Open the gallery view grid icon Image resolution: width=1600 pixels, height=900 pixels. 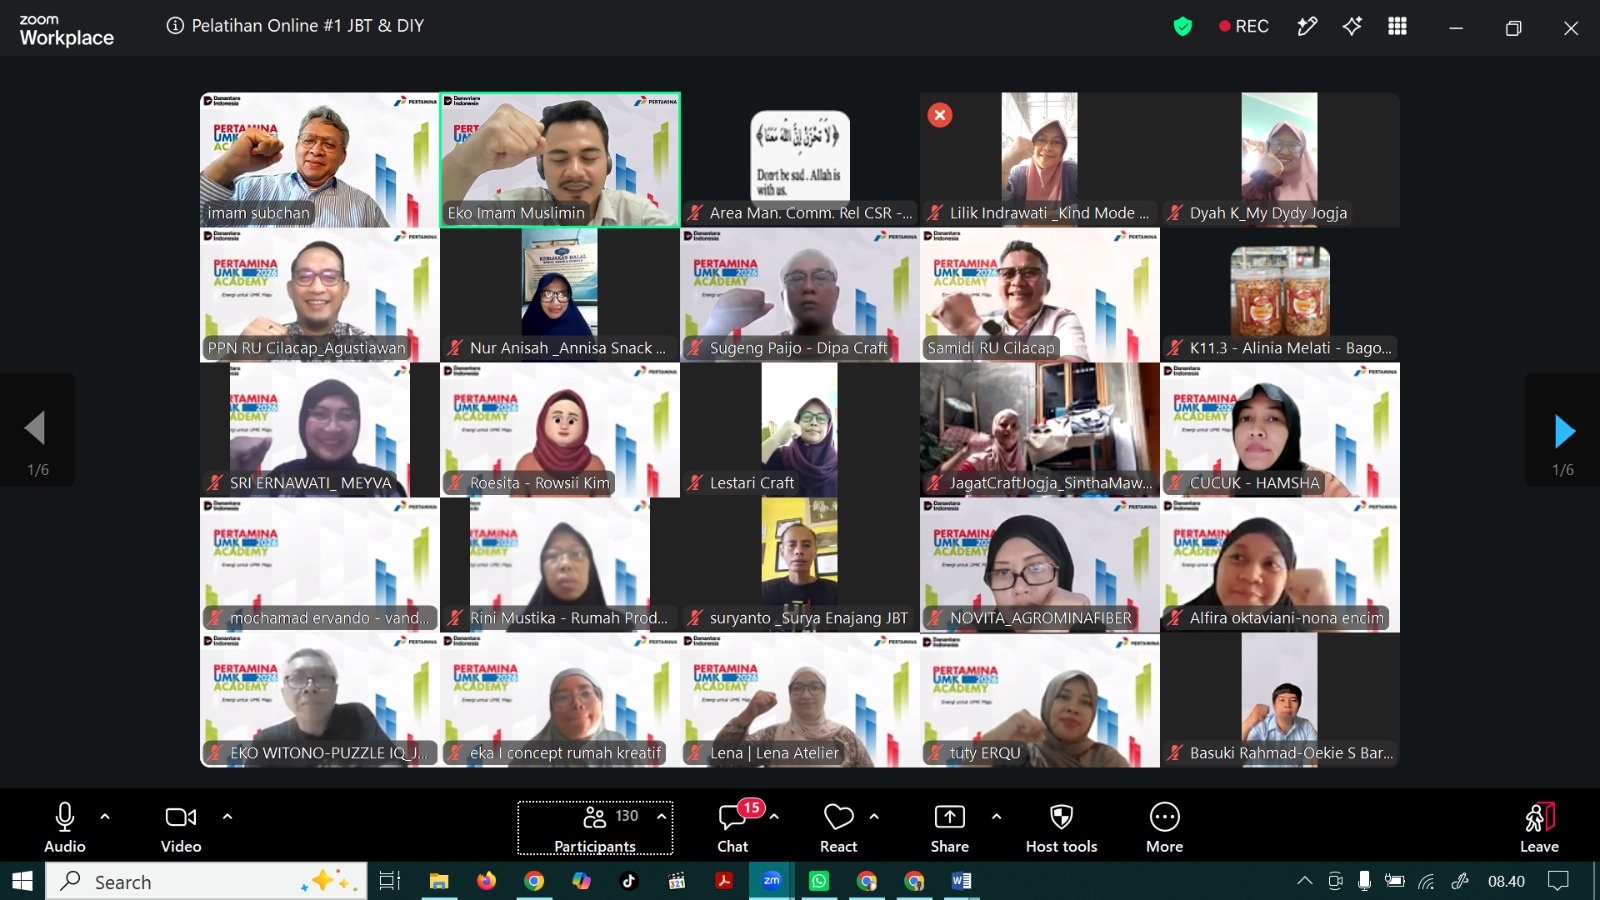[x=1397, y=27]
